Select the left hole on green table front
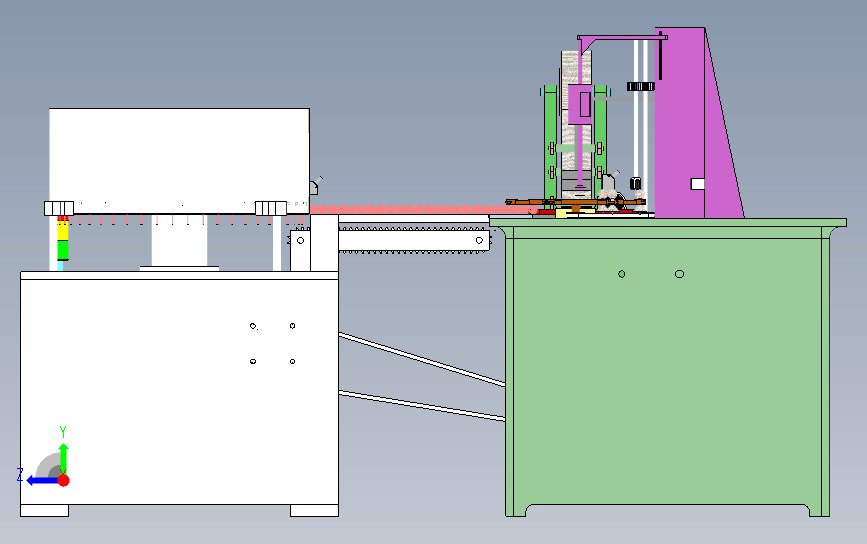 [621, 274]
